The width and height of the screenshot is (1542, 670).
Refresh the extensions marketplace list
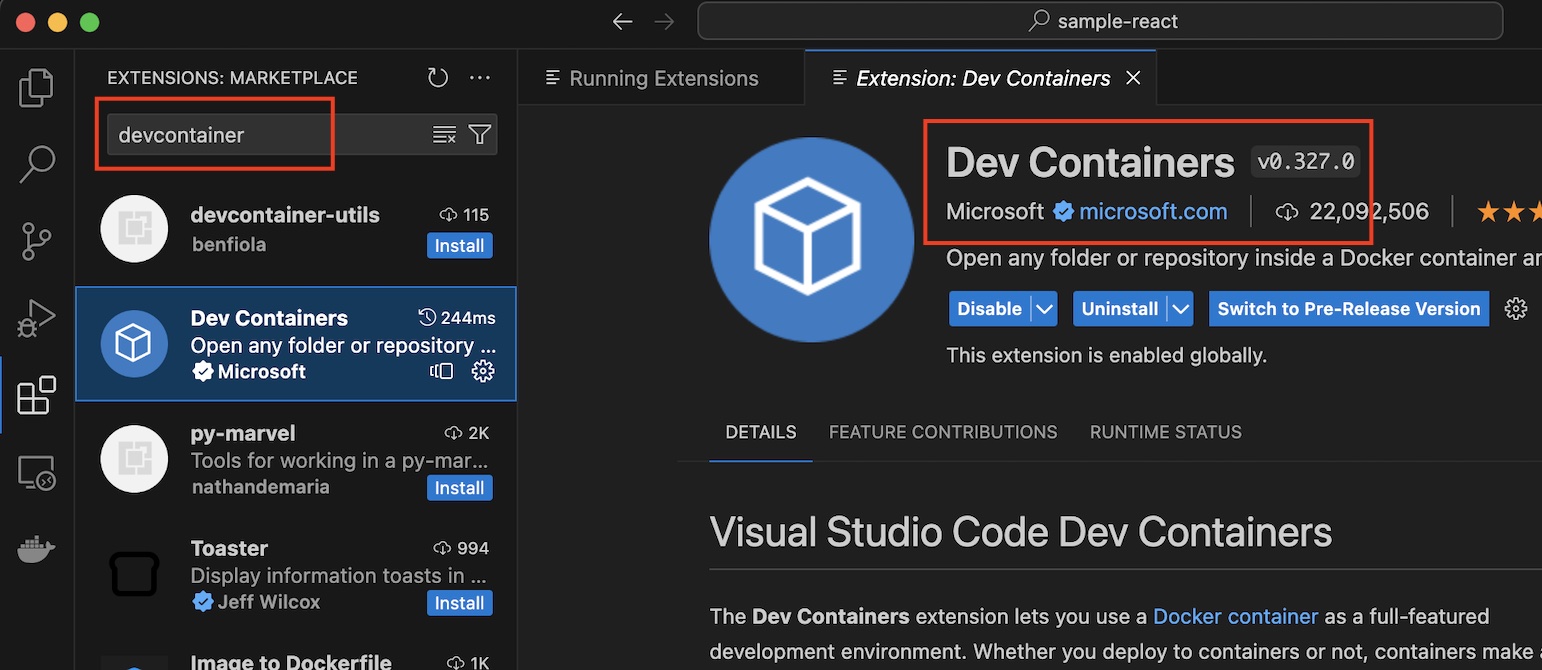[437, 78]
